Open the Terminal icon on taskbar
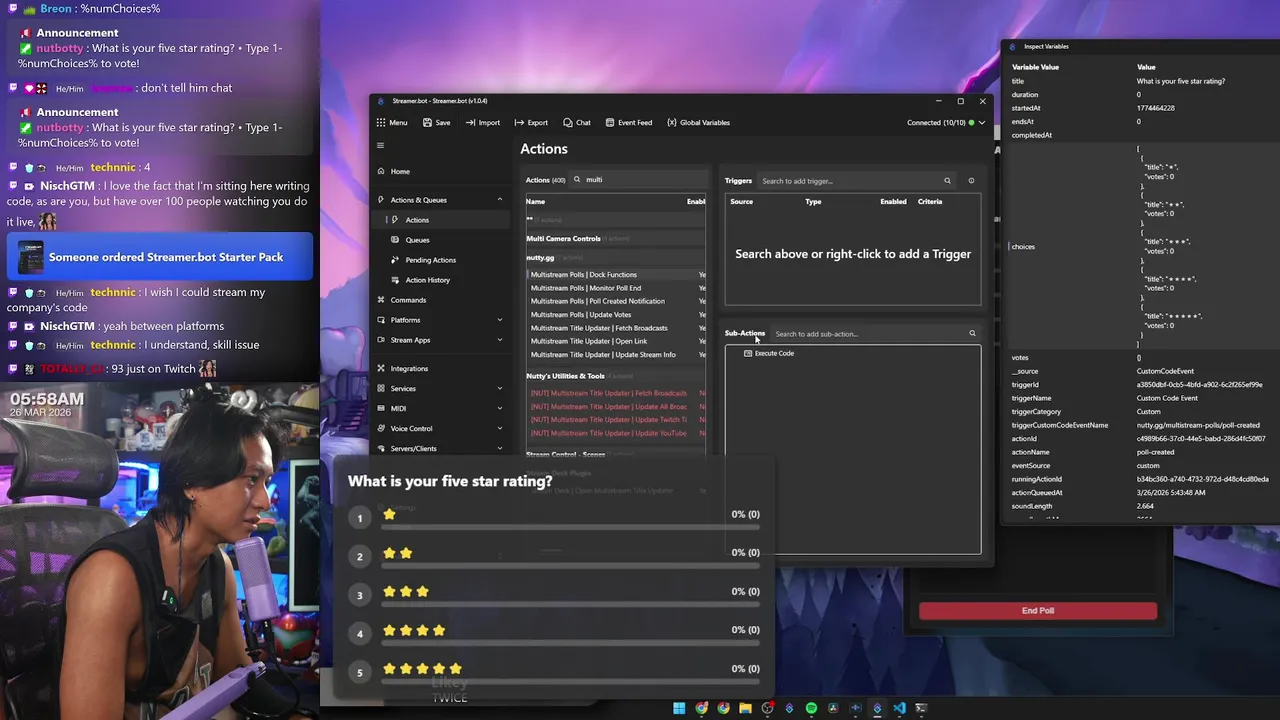This screenshot has width=1280, height=720. (x=921, y=708)
